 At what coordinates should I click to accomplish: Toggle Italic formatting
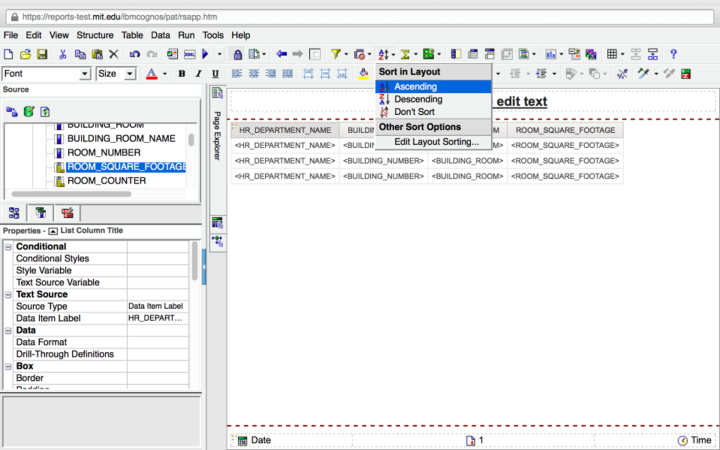(198, 74)
